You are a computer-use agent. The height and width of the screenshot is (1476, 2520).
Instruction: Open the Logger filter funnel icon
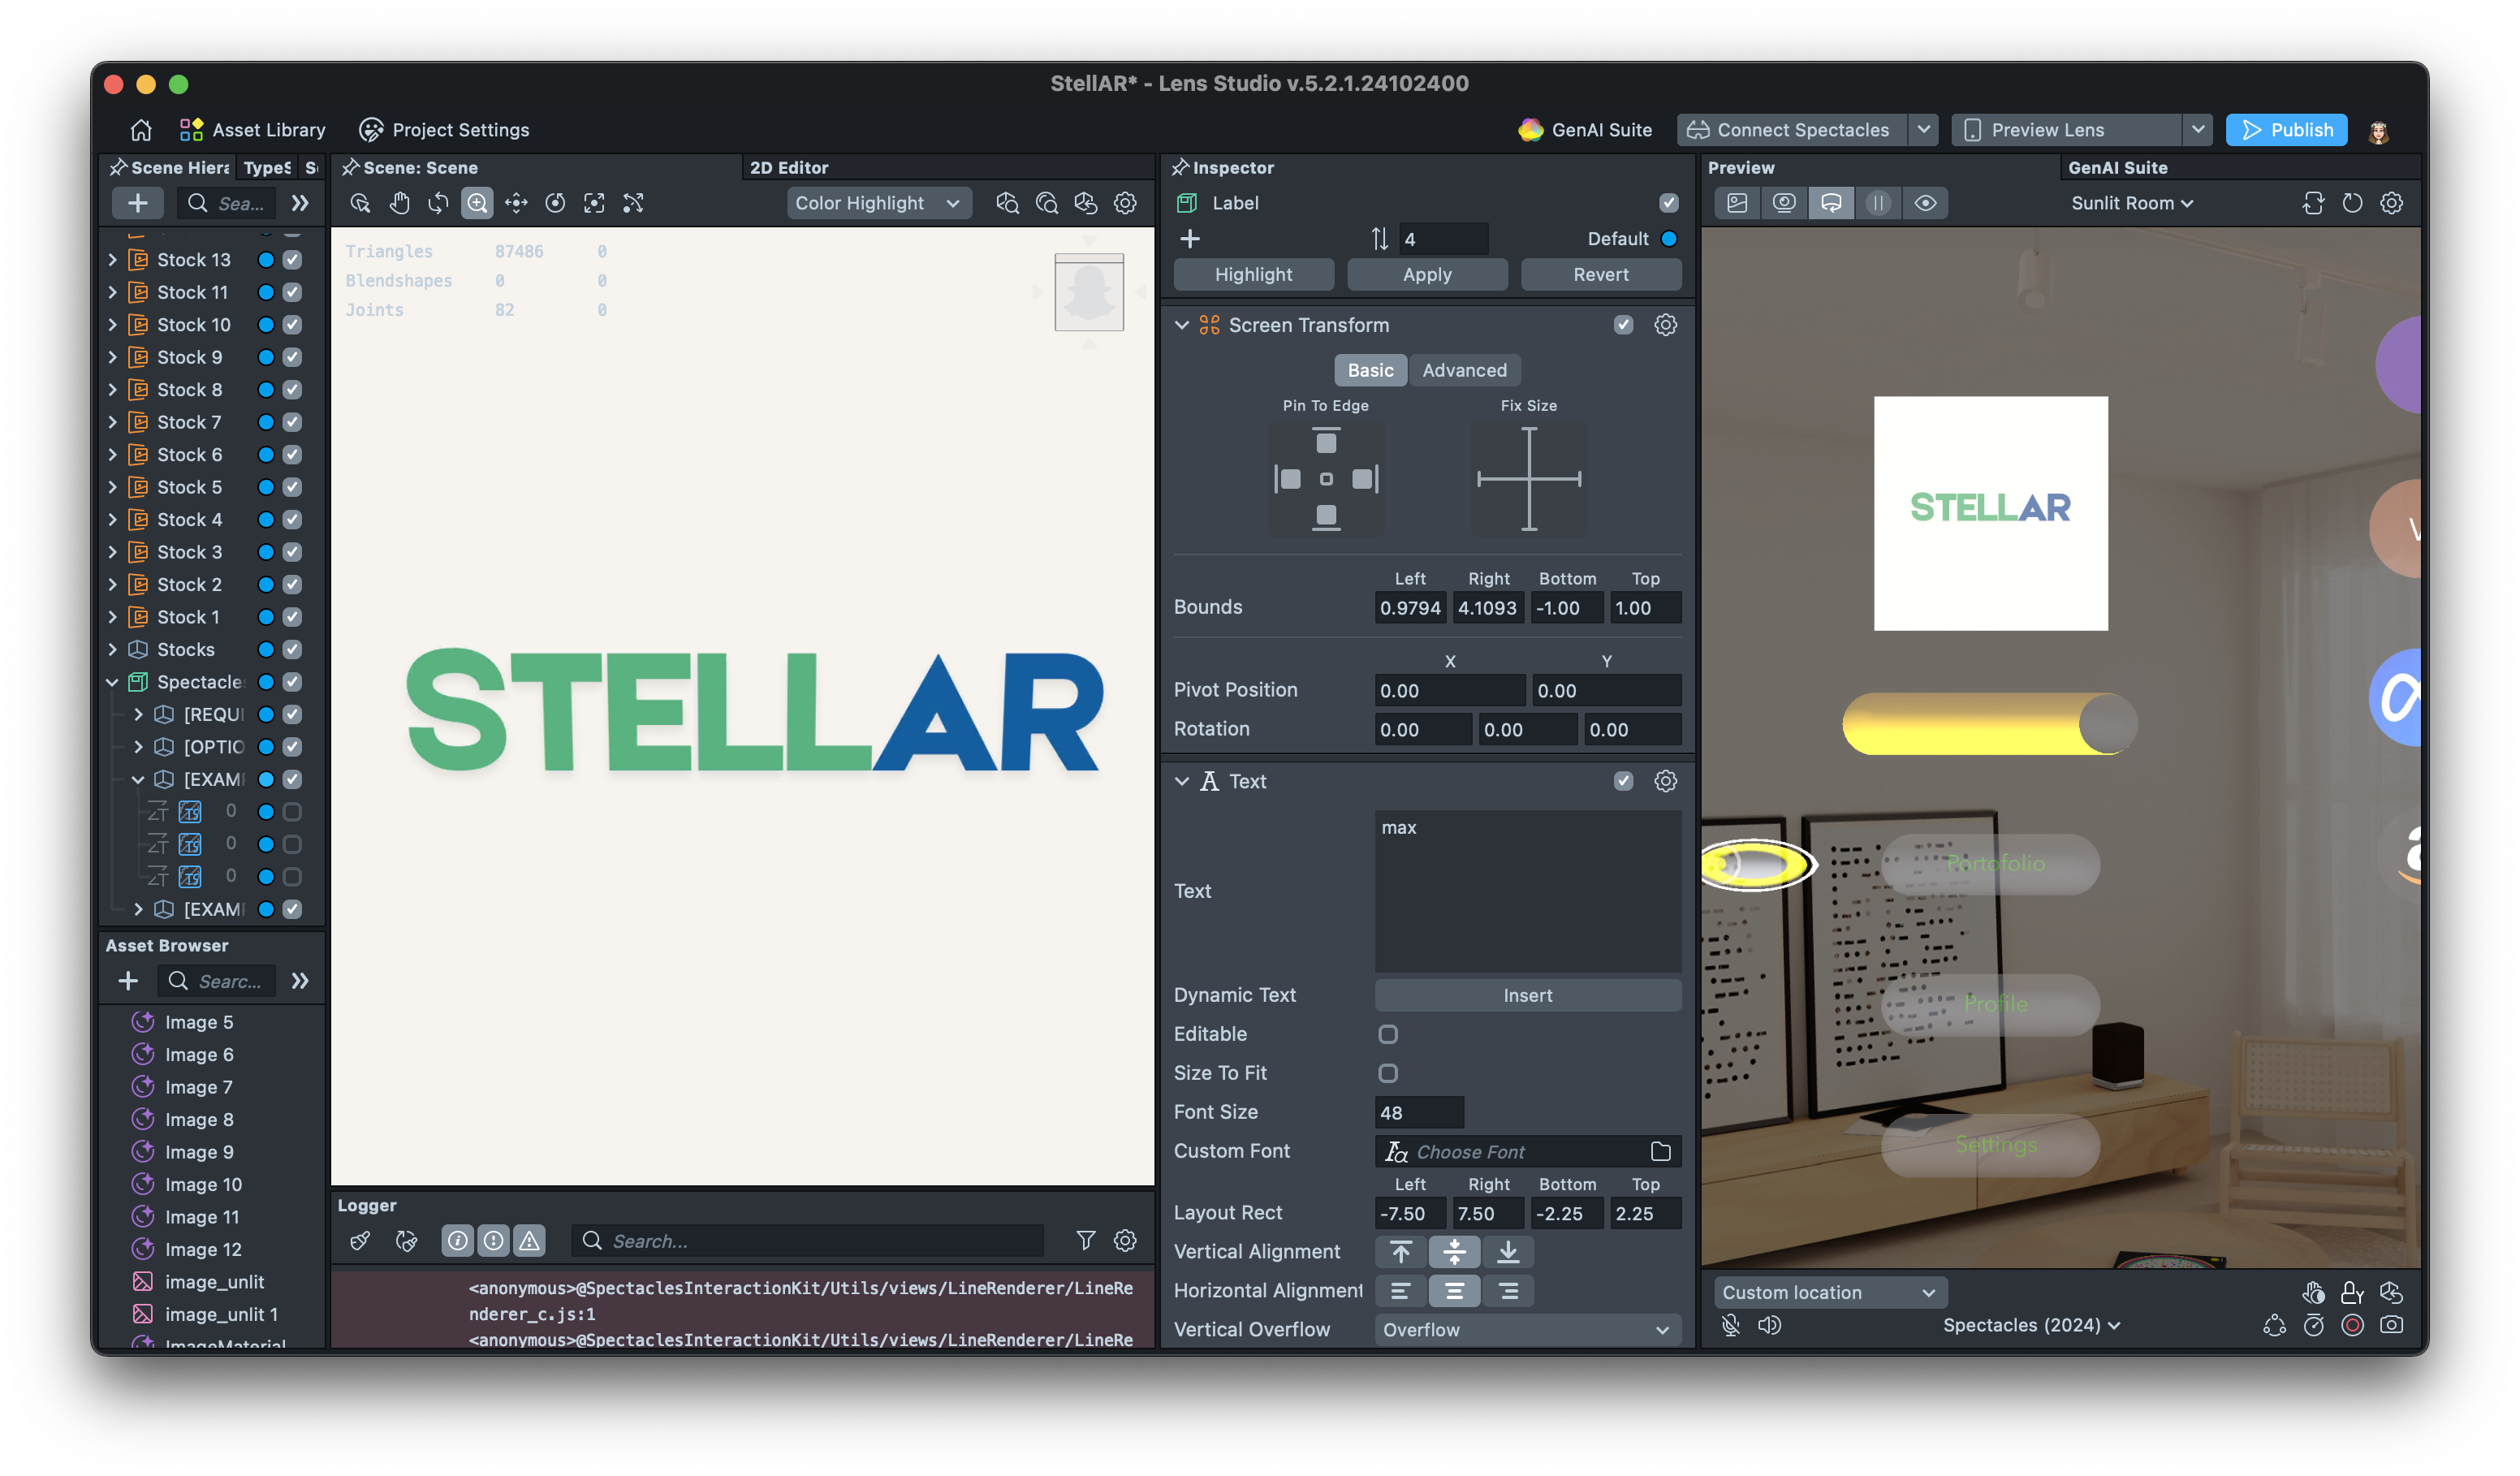coord(1085,1241)
